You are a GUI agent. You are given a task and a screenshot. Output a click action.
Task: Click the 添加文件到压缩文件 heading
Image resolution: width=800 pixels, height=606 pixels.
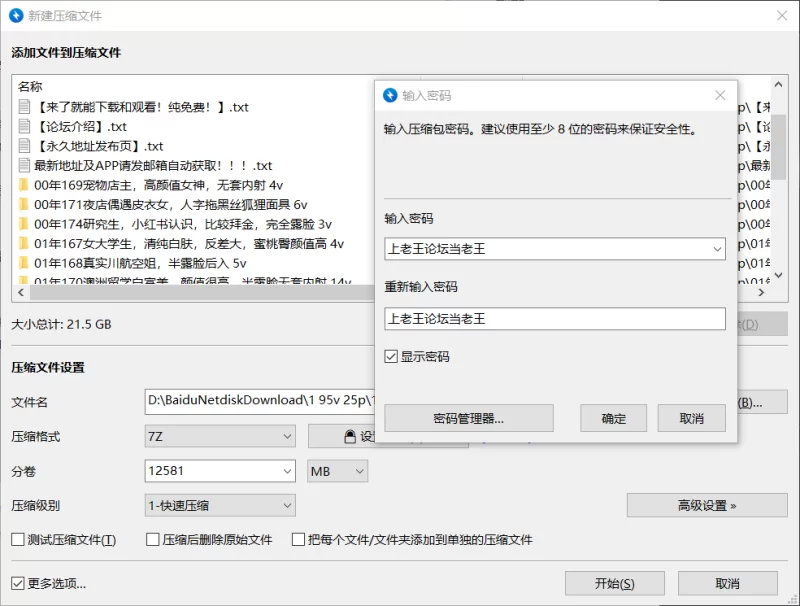point(66,53)
